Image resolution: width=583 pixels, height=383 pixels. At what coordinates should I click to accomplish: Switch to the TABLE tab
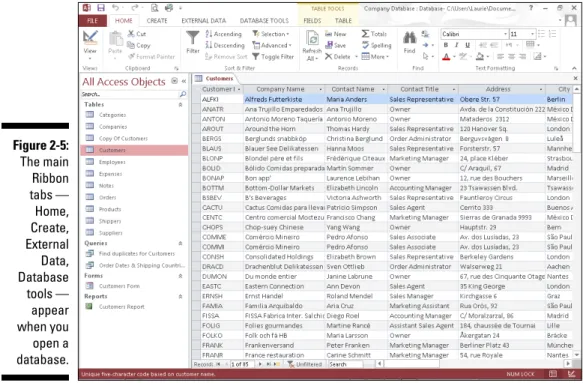pos(343,21)
